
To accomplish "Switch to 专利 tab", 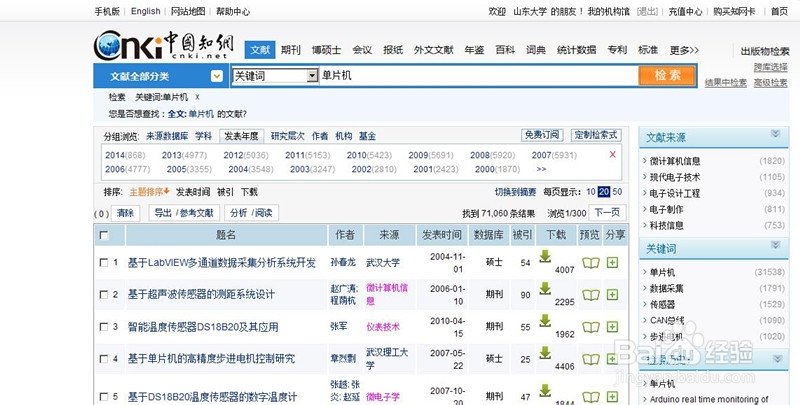I will (617, 50).
